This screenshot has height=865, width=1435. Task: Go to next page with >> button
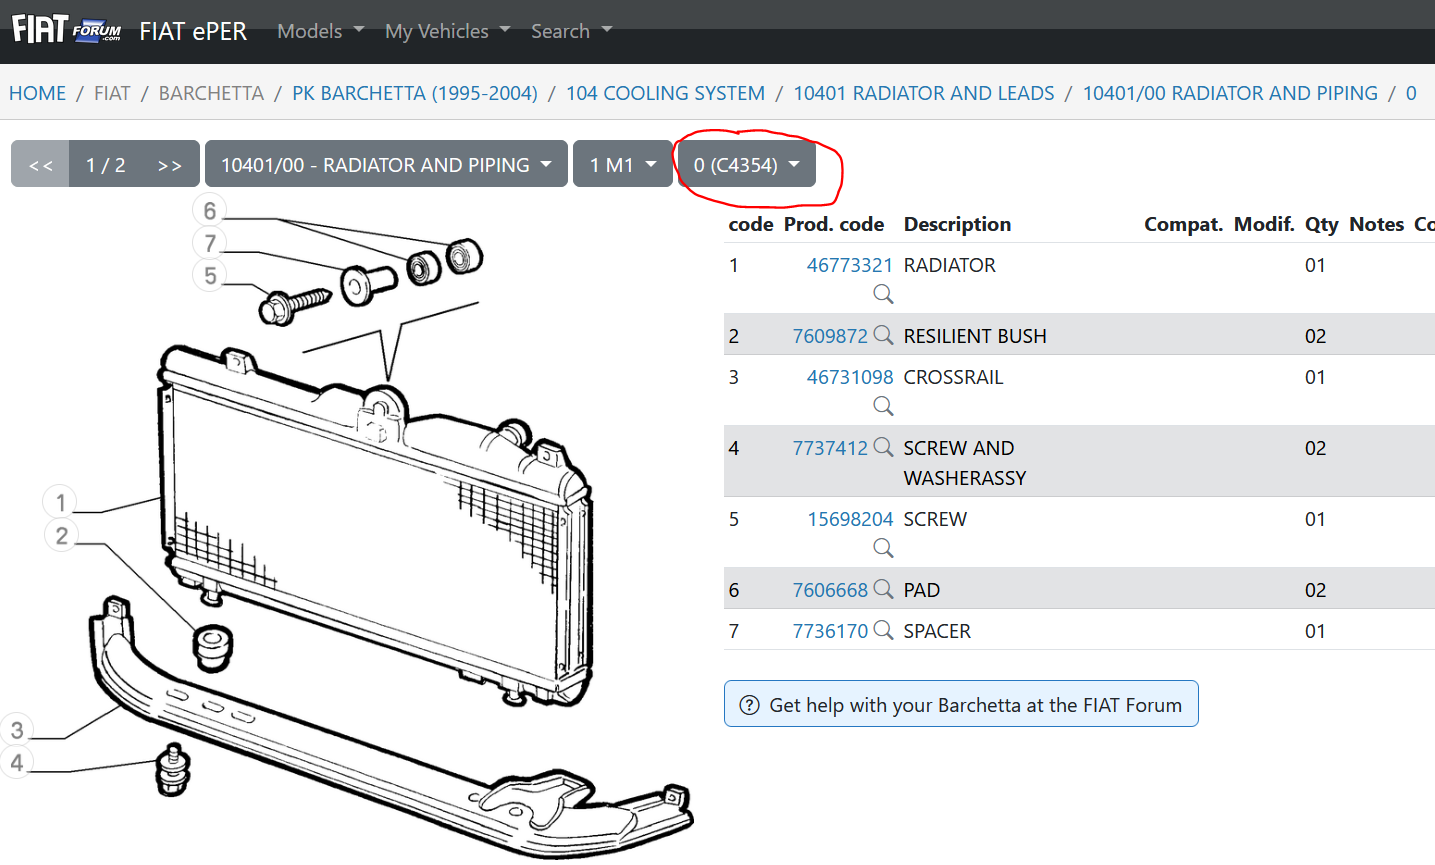[170, 165]
